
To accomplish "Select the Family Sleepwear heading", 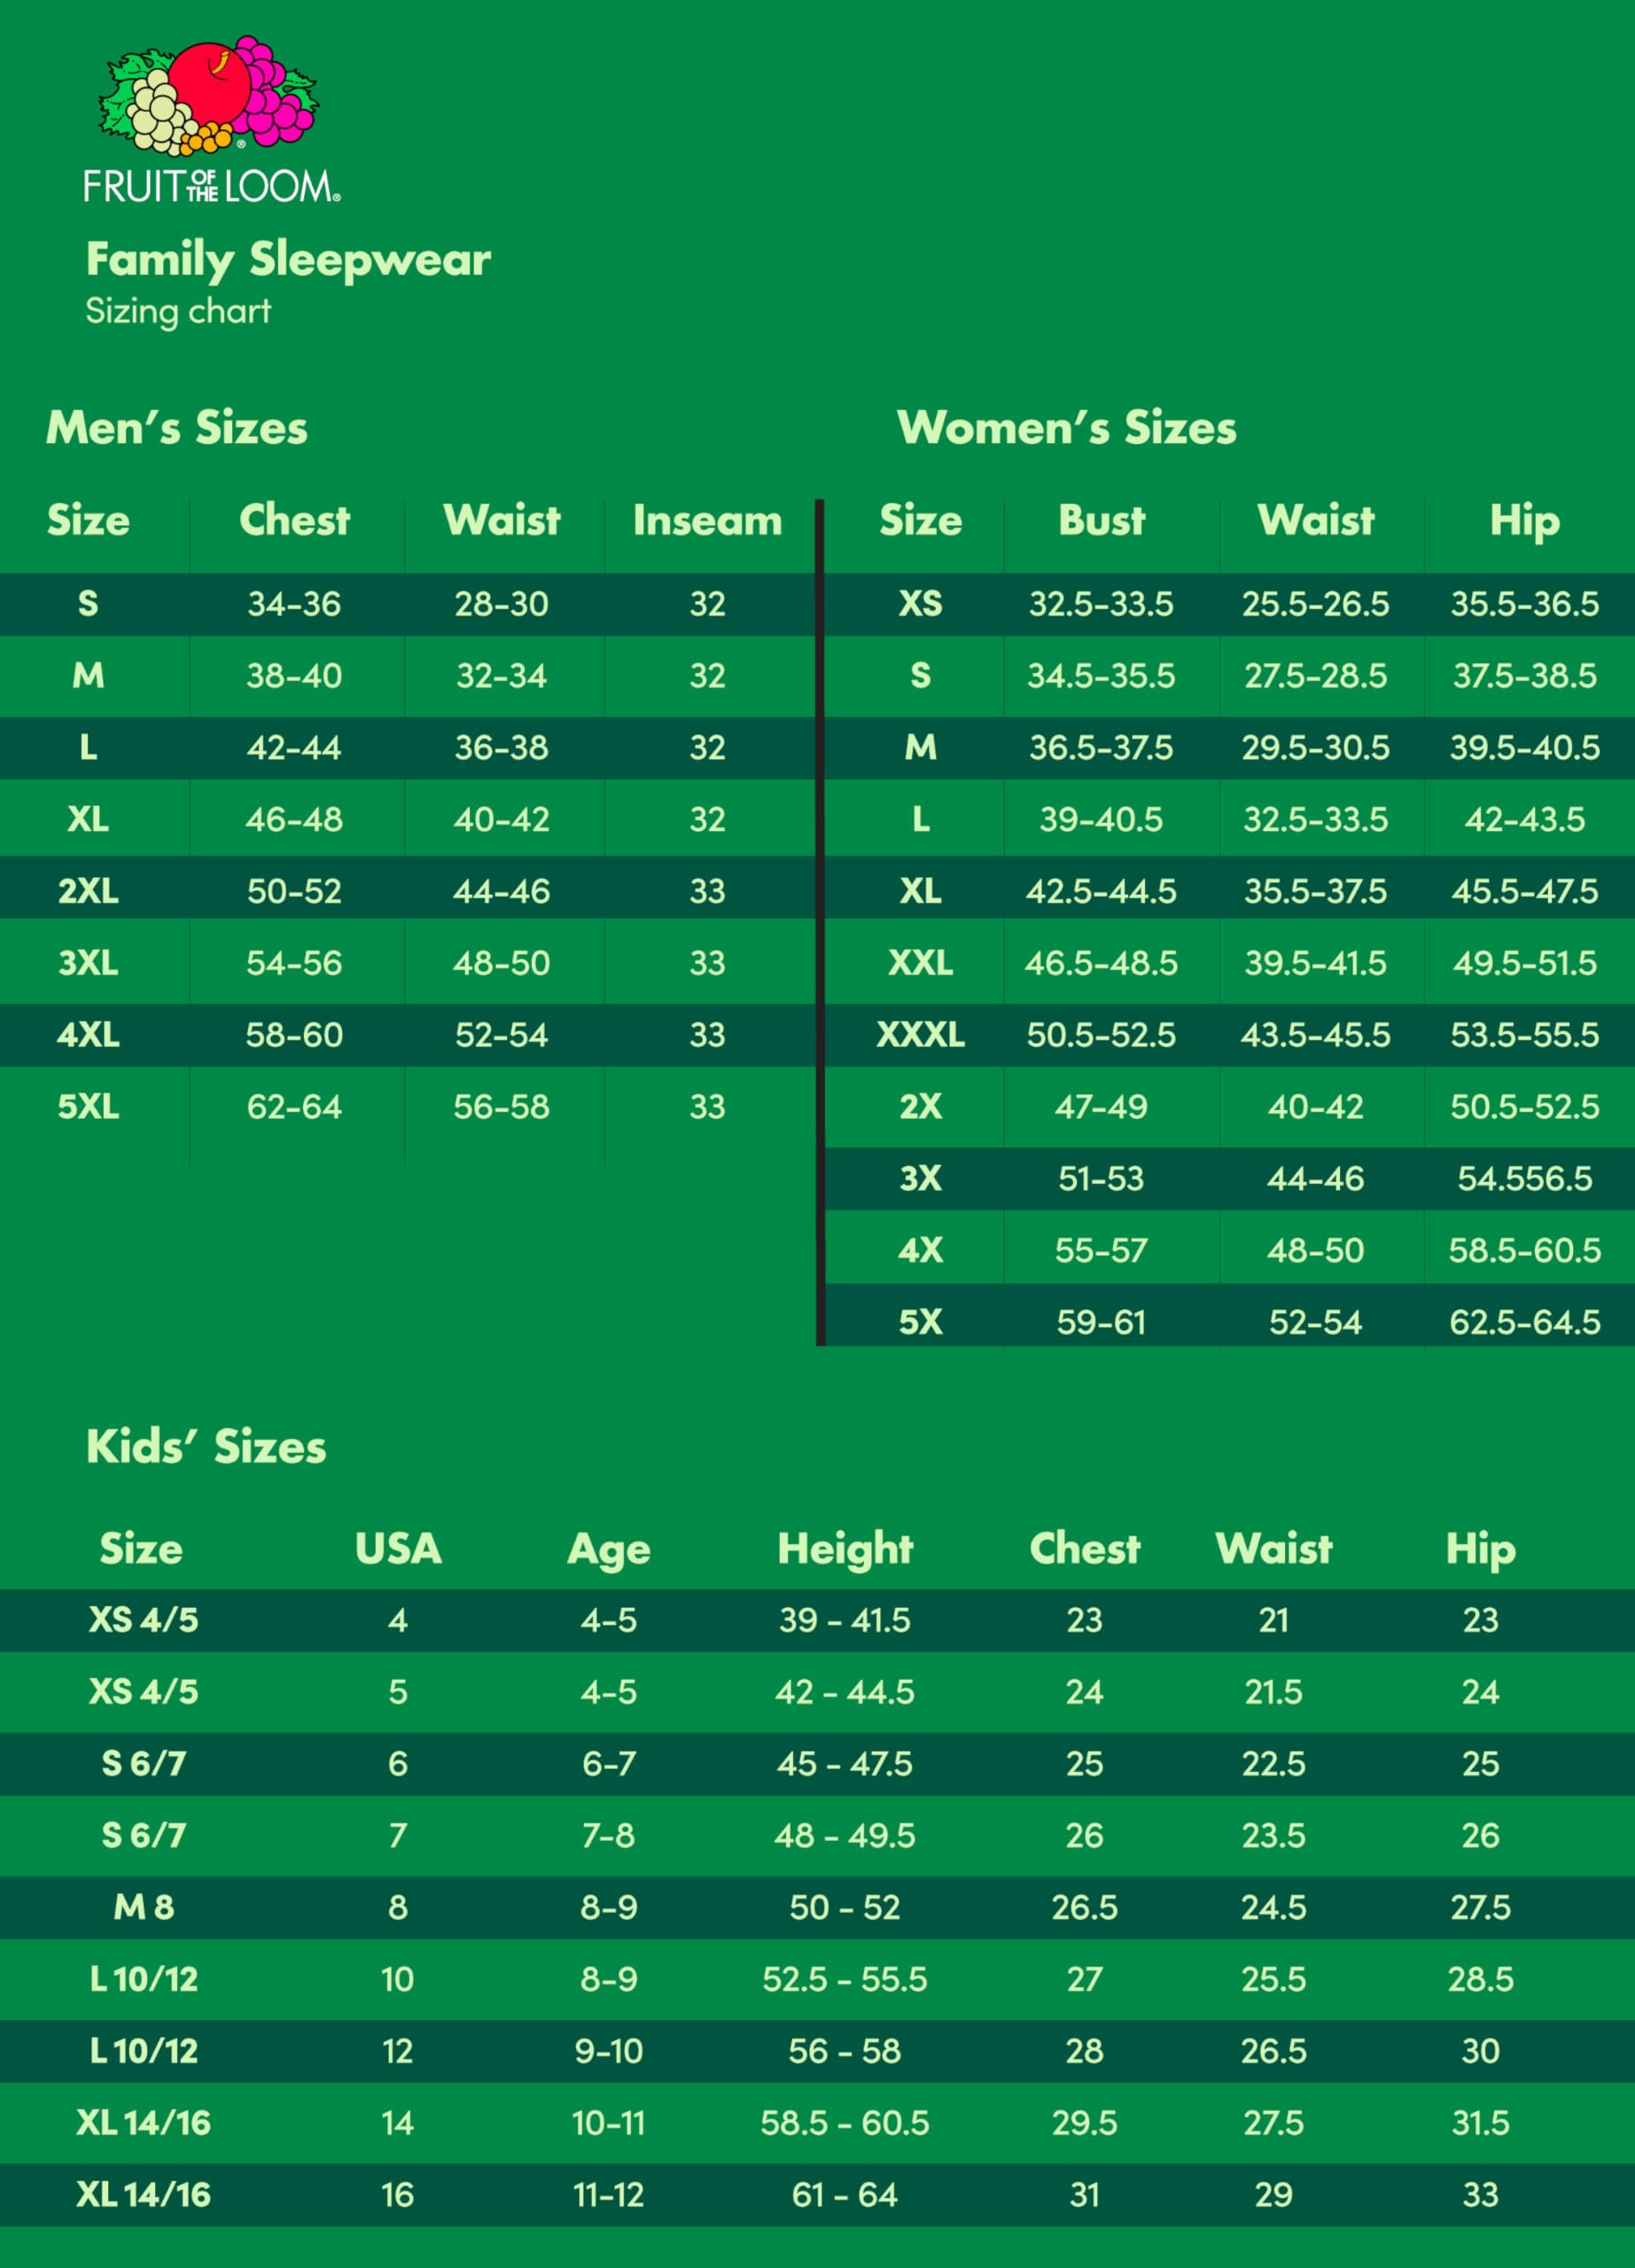I will click(x=288, y=260).
